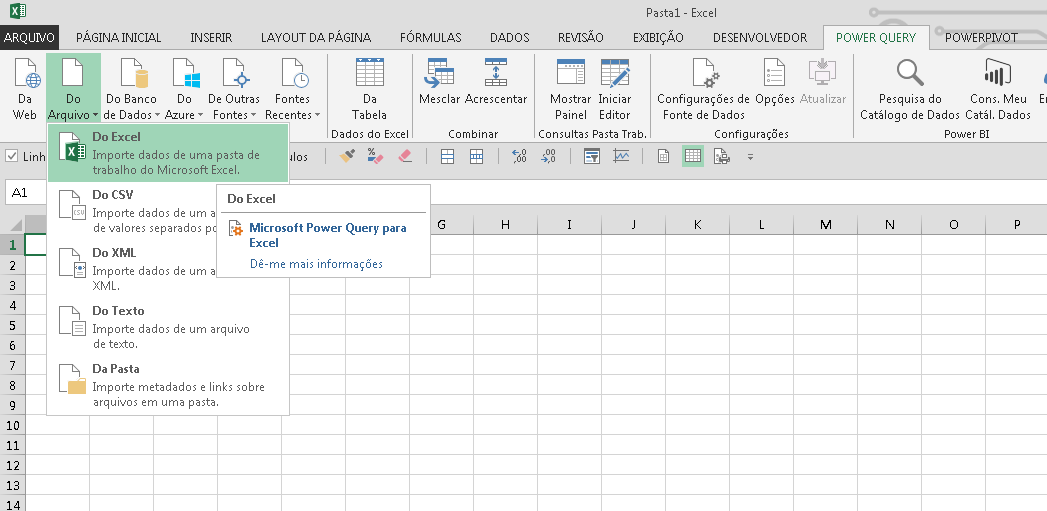Open the Do Arquivo dropdown button
Image resolution: width=1047 pixels, height=511 pixels.
pos(73,89)
